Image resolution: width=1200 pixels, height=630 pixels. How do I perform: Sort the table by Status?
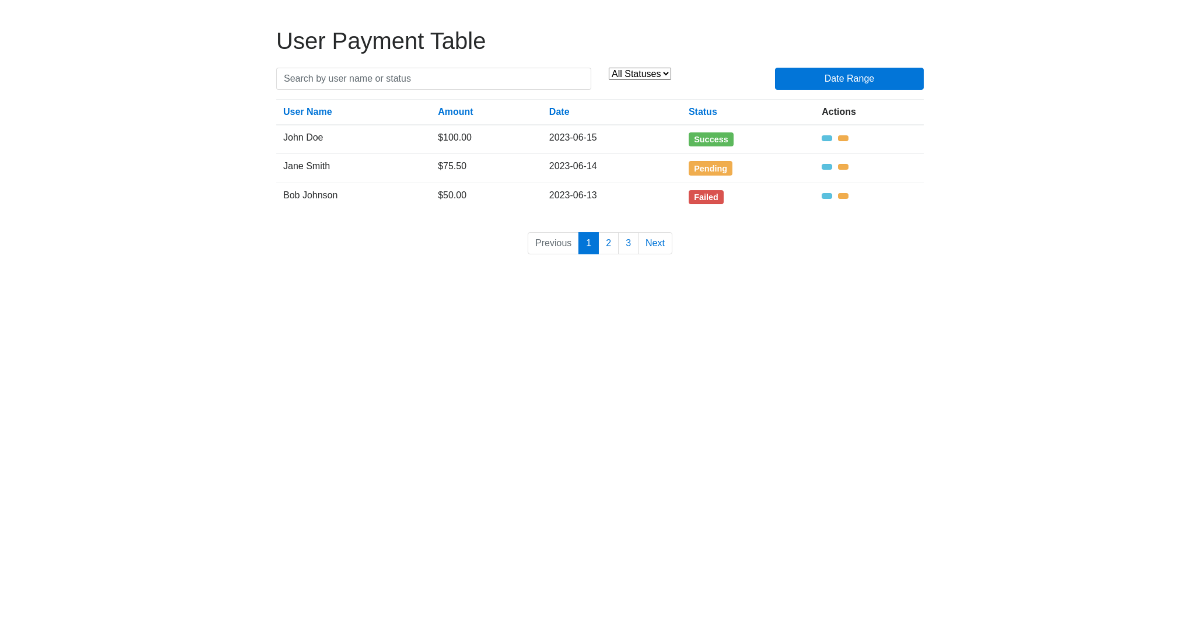[x=703, y=111]
